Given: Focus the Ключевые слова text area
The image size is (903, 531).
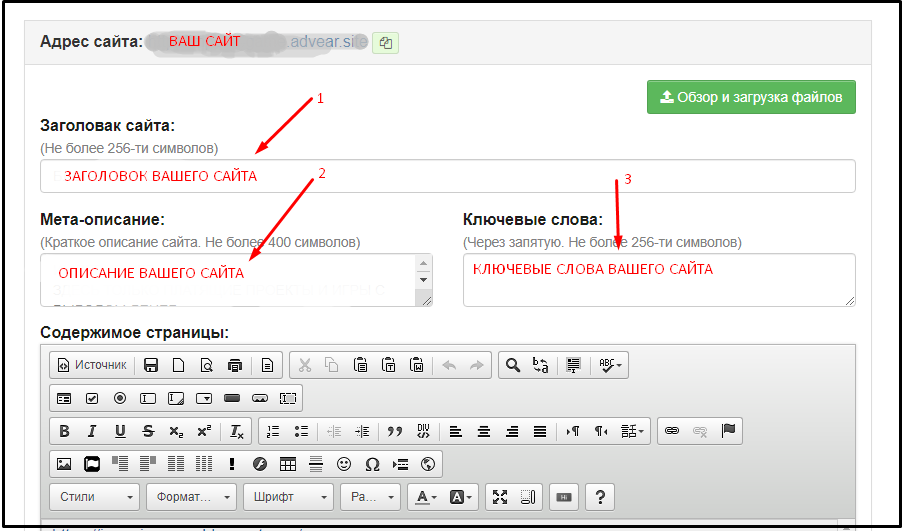Looking at the screenshot, I should tap(659, 280).
